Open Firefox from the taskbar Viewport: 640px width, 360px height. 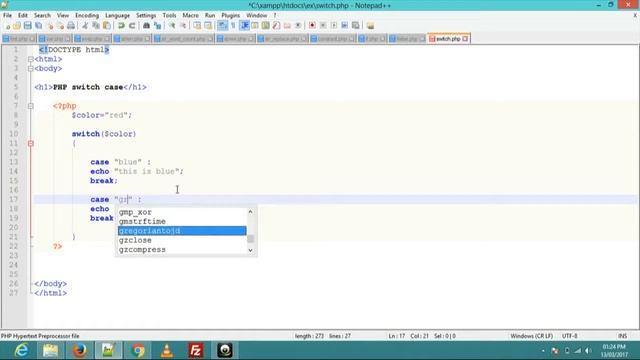tap(80, 351)
